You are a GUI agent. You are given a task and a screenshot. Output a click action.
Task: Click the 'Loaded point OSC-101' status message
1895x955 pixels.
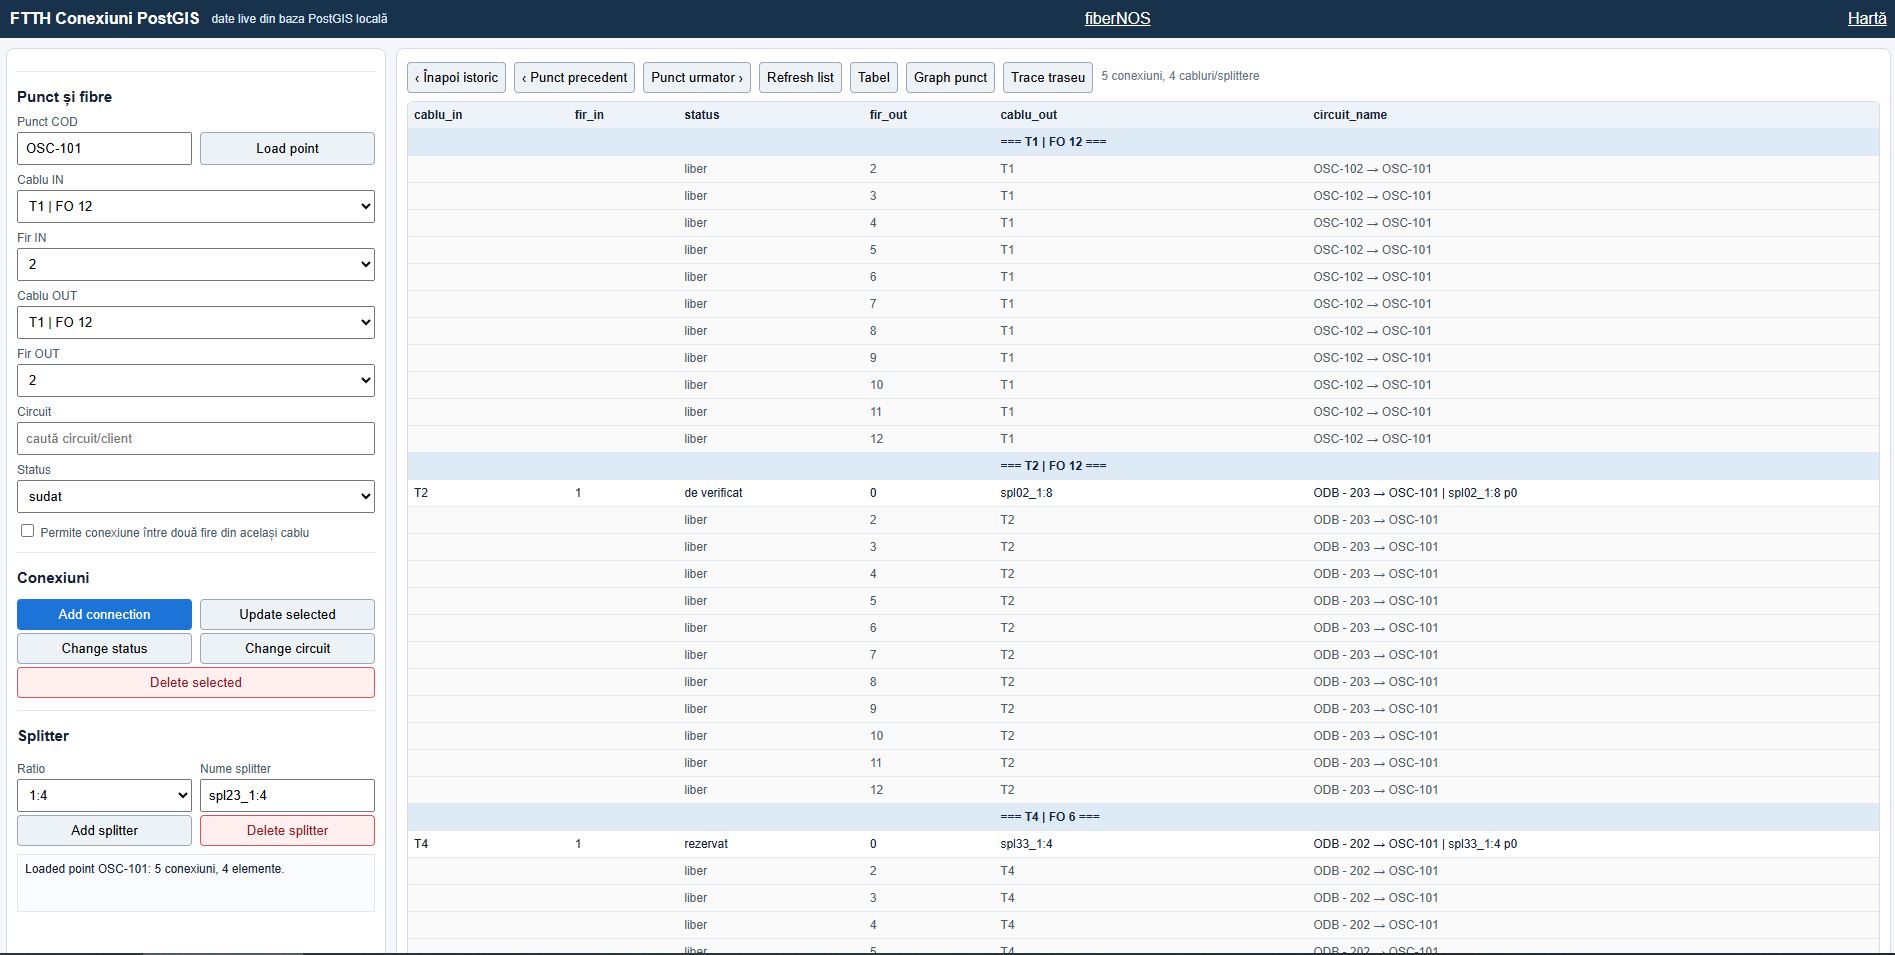(154, 869)
